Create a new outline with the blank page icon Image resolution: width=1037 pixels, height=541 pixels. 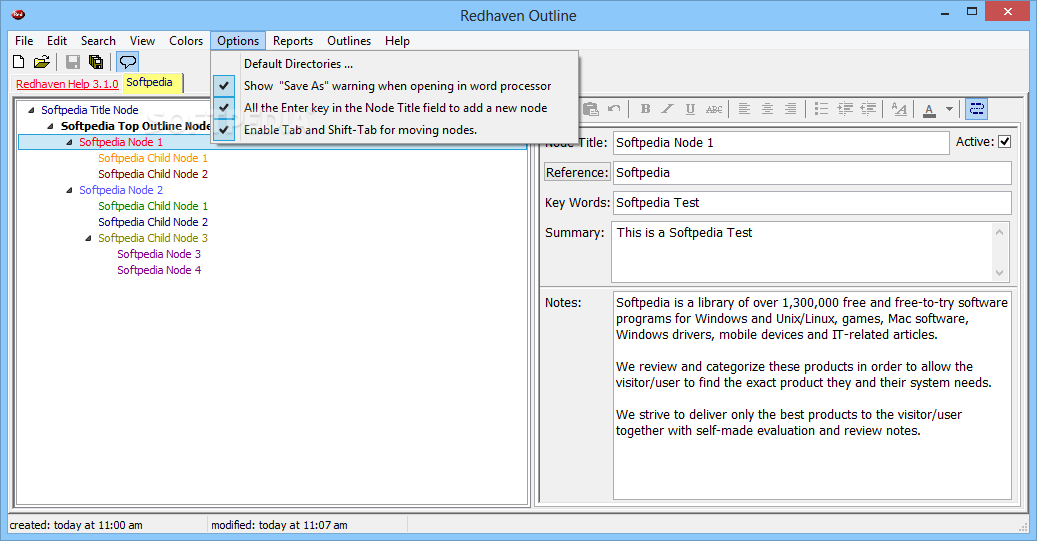(19, 62)
